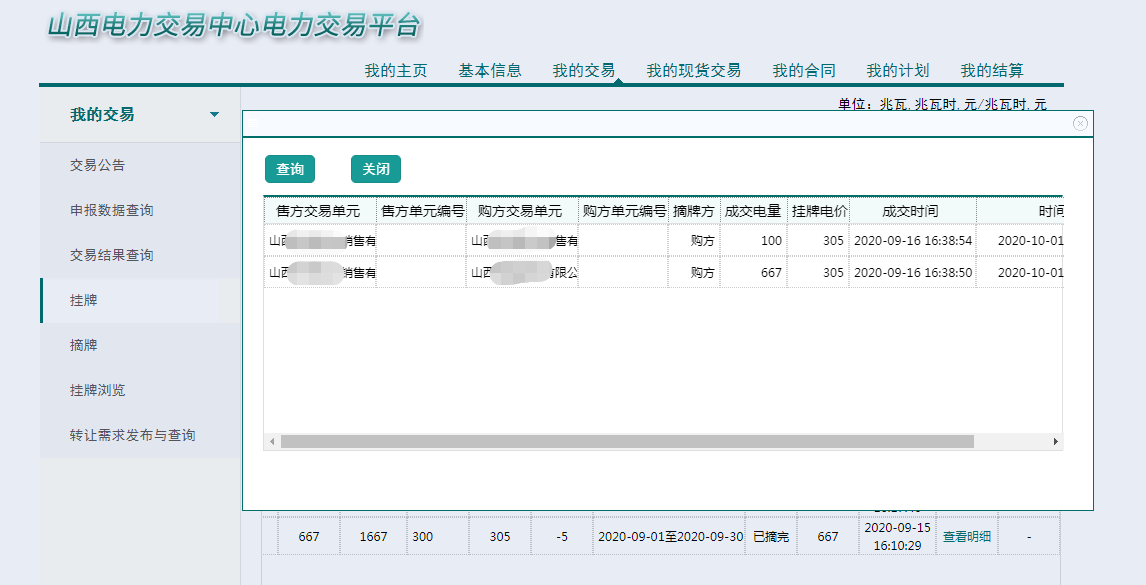Open 我的计划 tab
Screen dimensions: 1146x585
tap(898, 70)
